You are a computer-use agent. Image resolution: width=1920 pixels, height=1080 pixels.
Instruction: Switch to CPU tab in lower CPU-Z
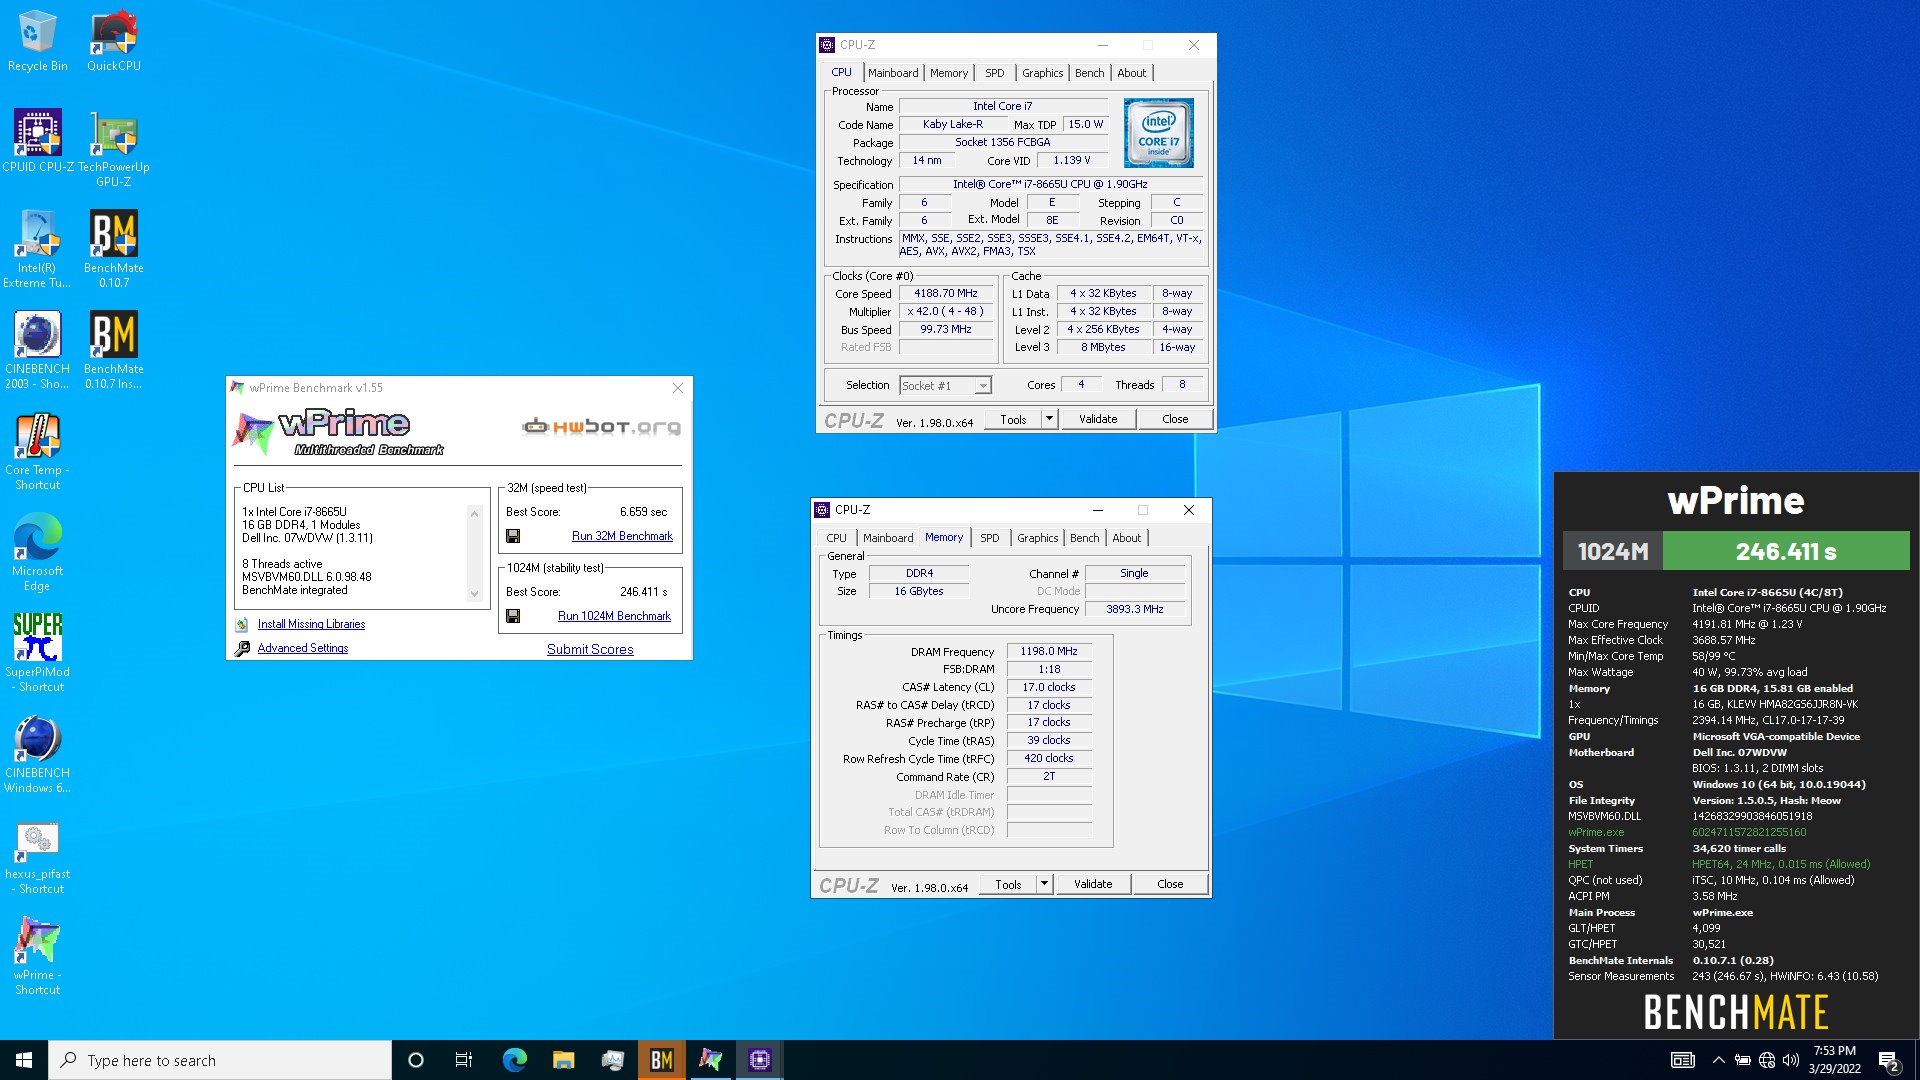tap(836, 538)
